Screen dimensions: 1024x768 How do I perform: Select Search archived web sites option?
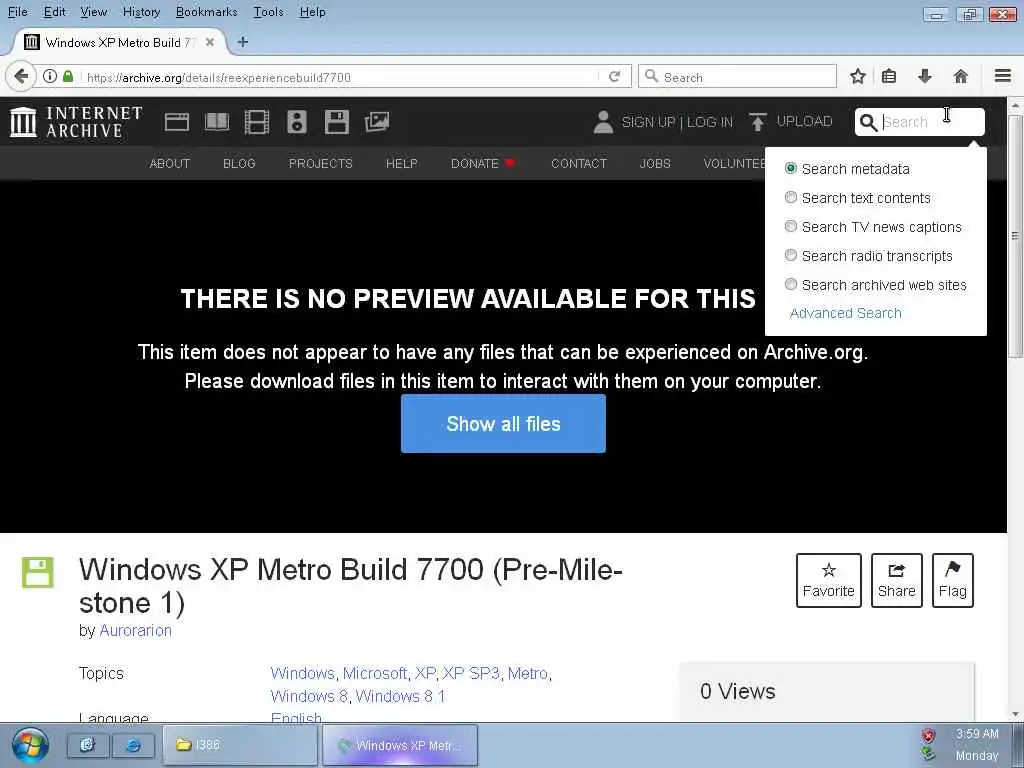point(791,284)
